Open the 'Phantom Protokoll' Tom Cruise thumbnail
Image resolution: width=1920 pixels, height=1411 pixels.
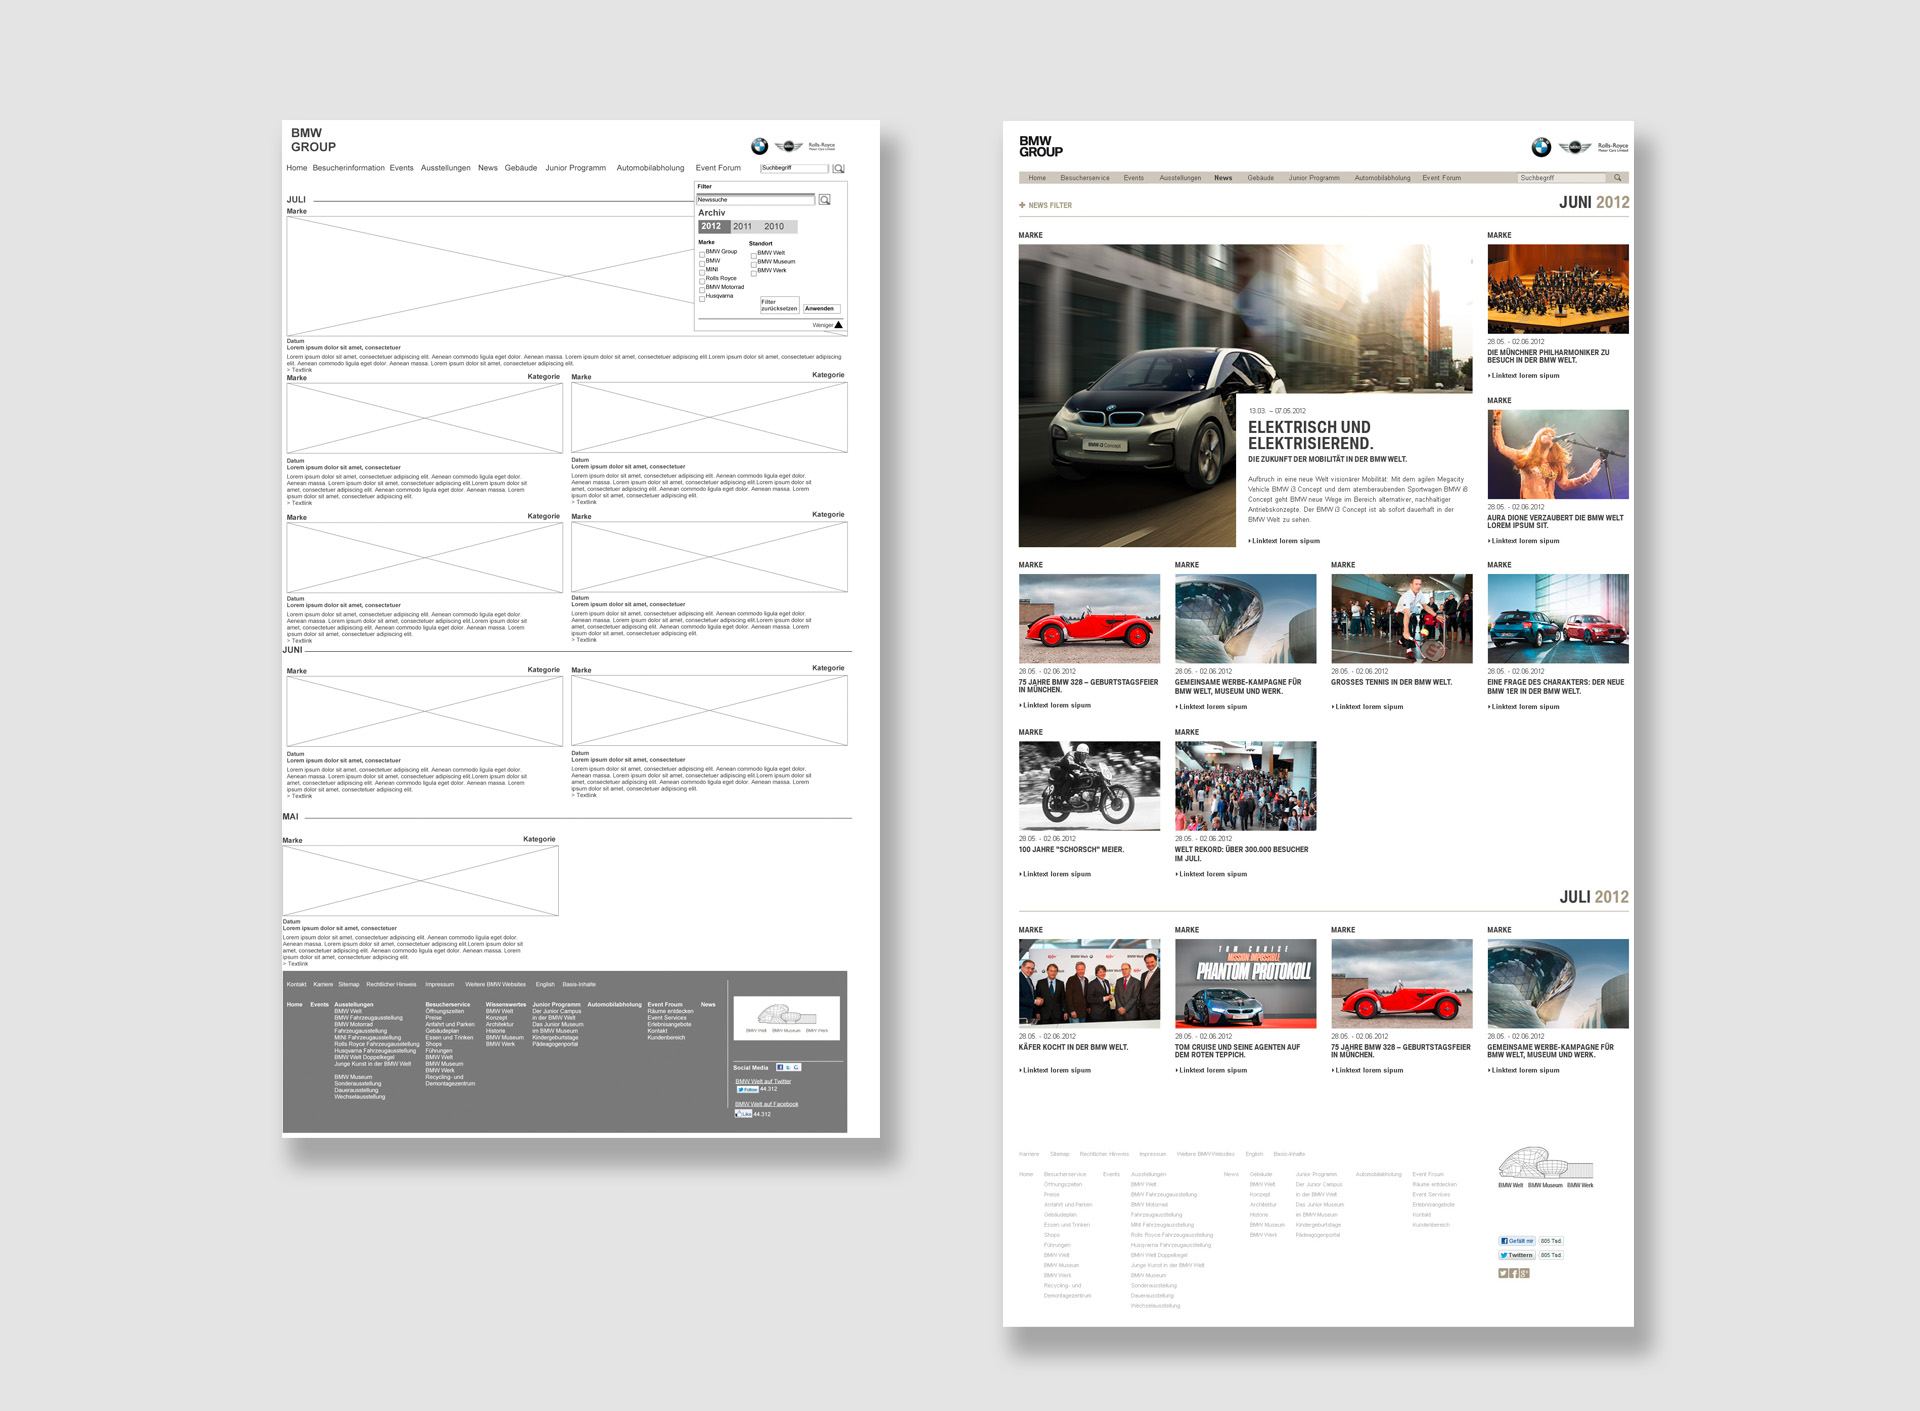click(x=1245, y=984)
